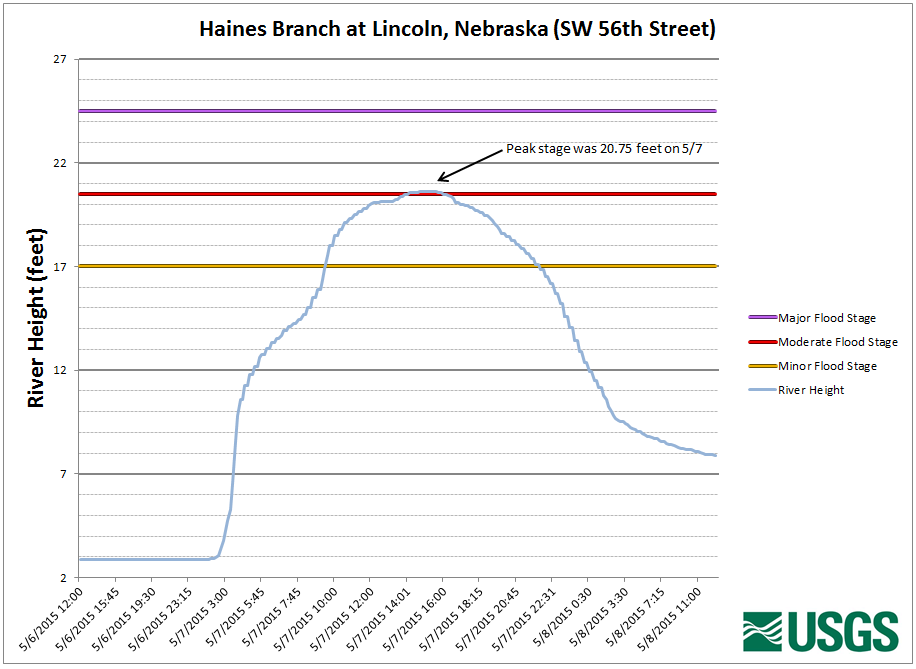The image size is (916, 669).
Task: Click the x-axis label 5/7/2015 18:15
Action: 450,620
